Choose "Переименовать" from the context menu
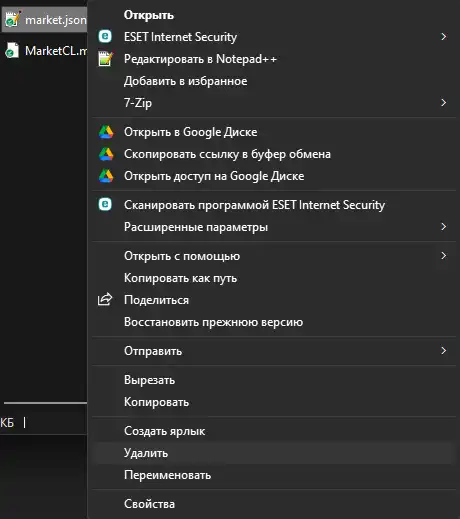Image resolution: width=460 pixels, height=519 pixels. click(x=167, y=475)
